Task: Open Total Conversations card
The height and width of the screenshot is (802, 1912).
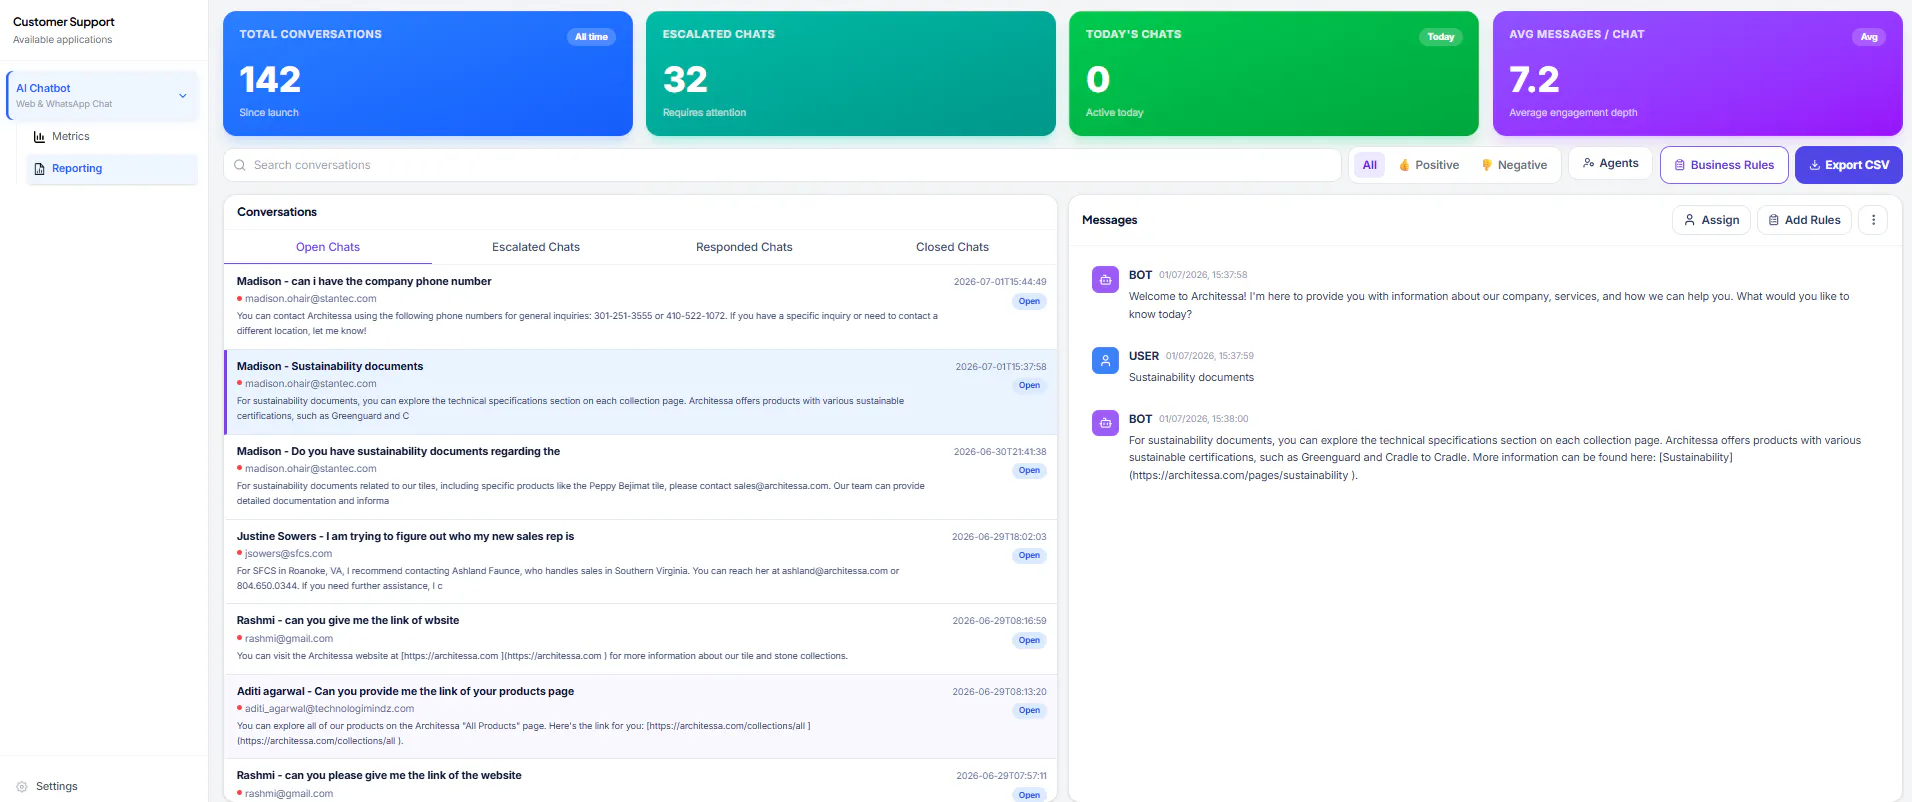Action: [428, 74]
